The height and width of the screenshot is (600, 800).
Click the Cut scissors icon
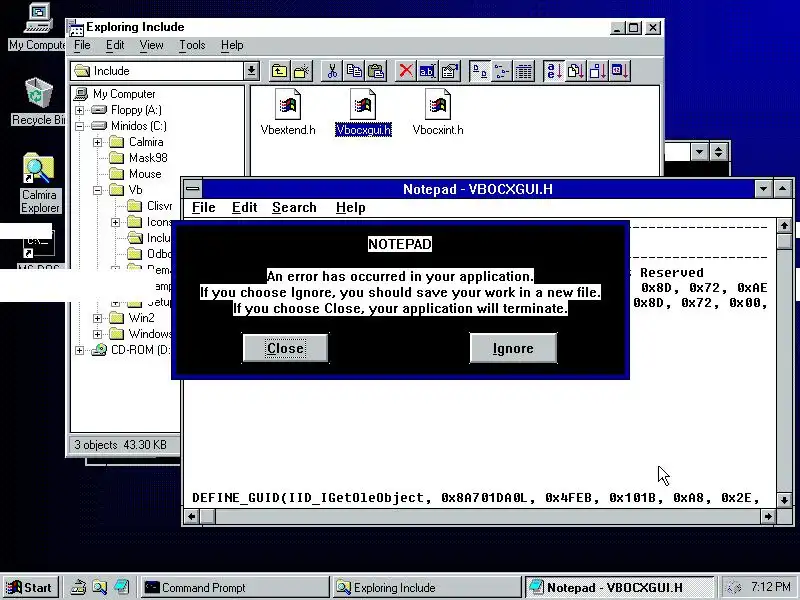pos(332,71)
